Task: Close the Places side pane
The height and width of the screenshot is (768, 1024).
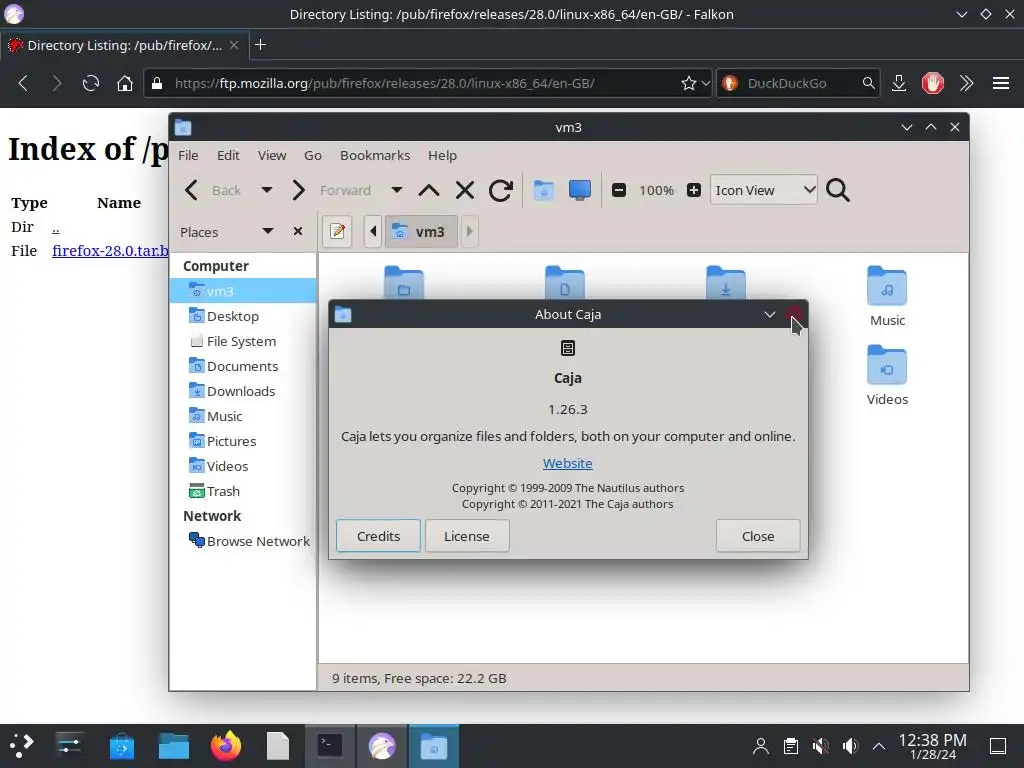Action: [298, 231]
